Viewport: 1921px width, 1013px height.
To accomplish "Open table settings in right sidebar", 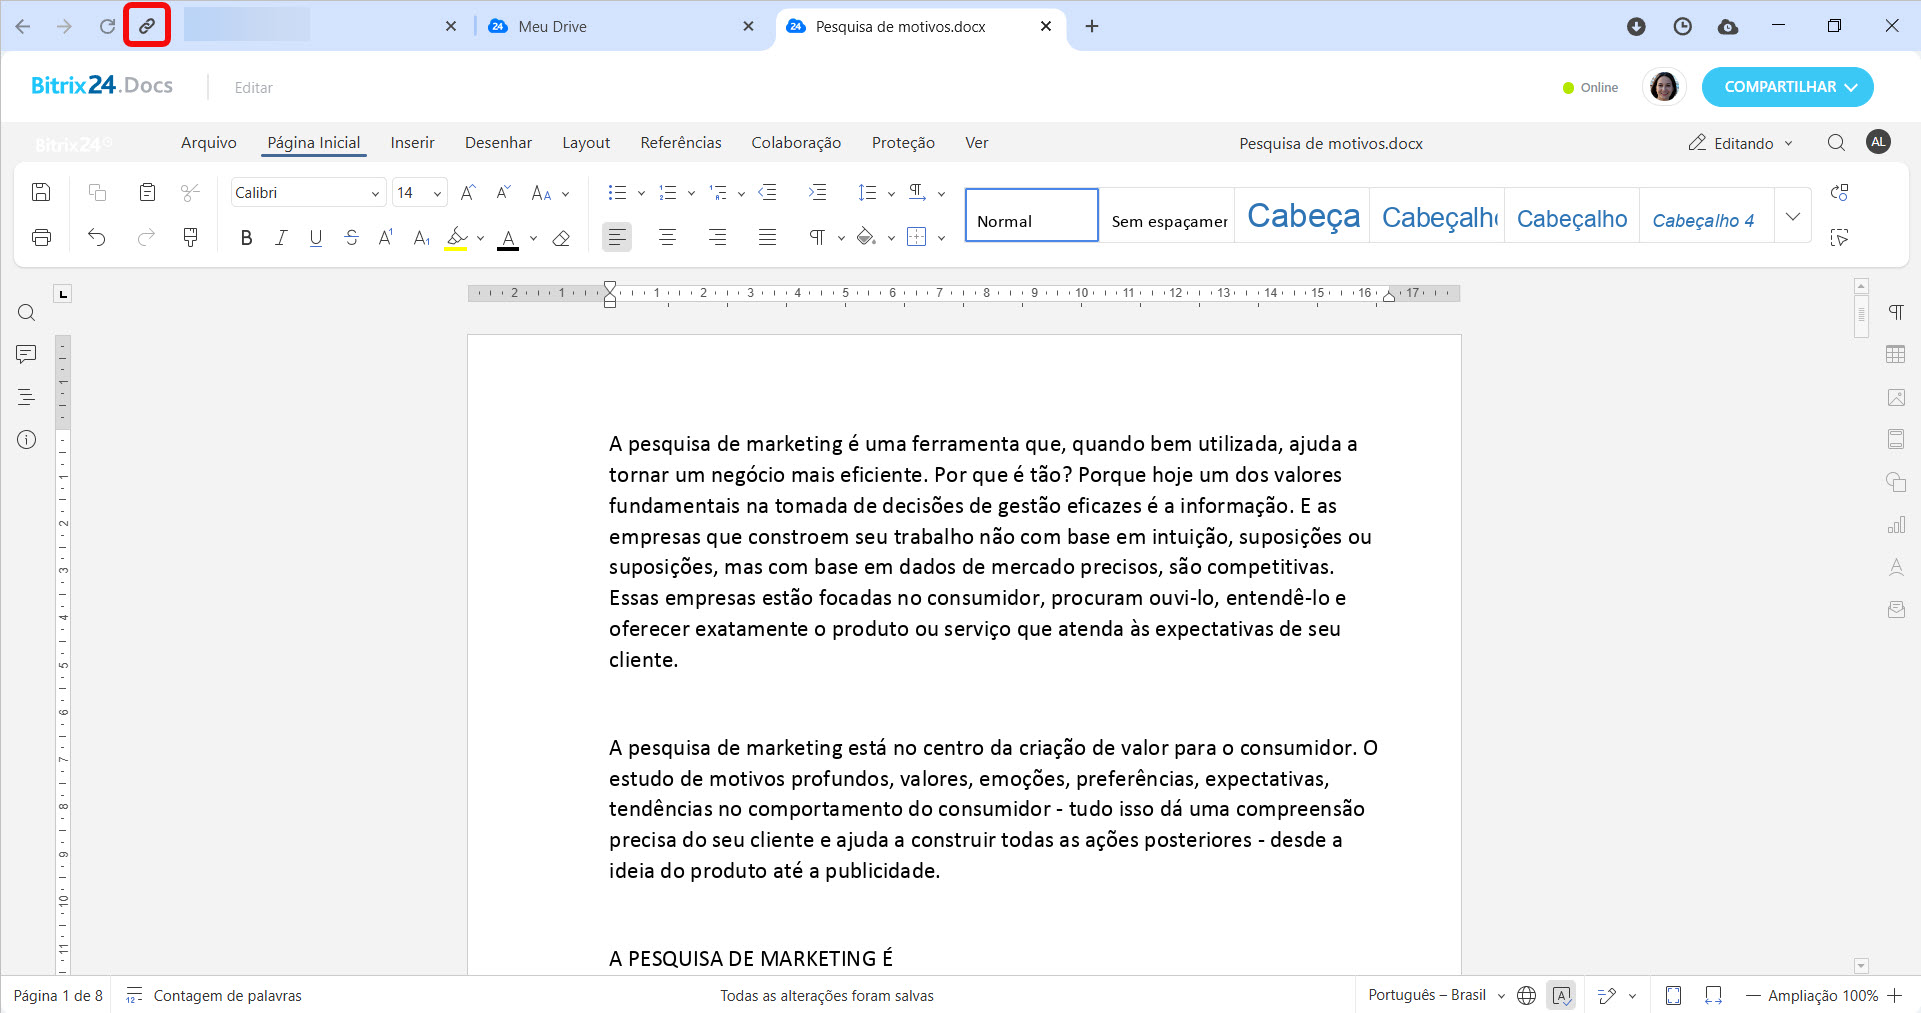I will click(x=1895, y=354).
